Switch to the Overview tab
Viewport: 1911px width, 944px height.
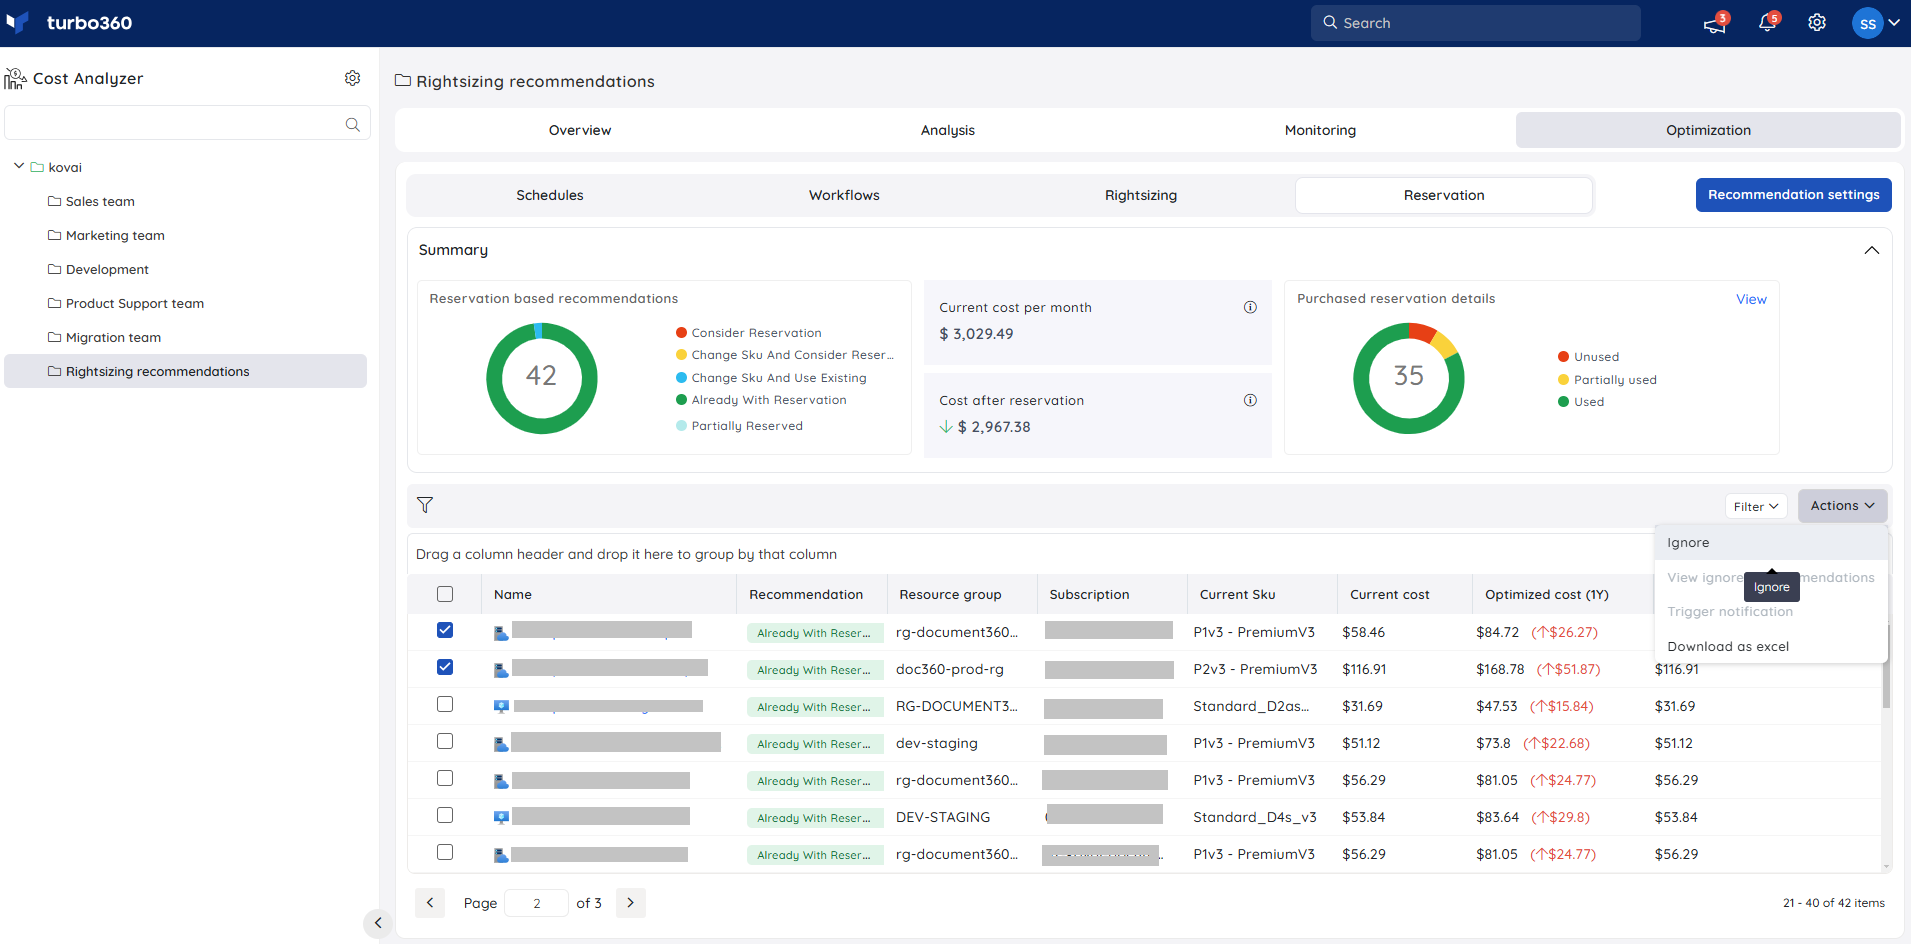click(580, 130)
